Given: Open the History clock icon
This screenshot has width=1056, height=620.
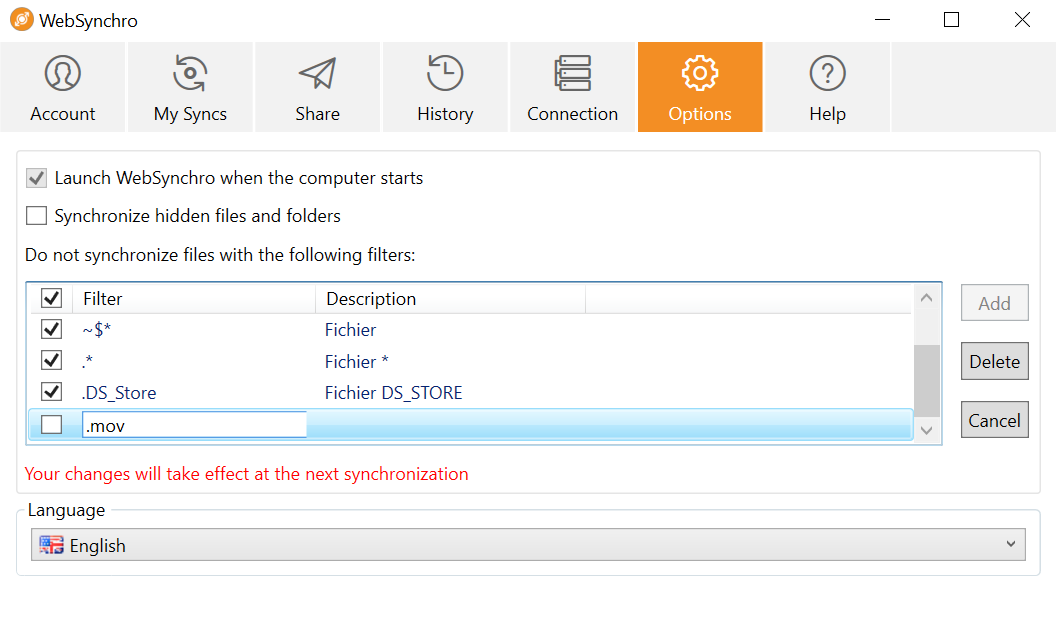Looking at the screenshot, I should click(x=445, y=73).
